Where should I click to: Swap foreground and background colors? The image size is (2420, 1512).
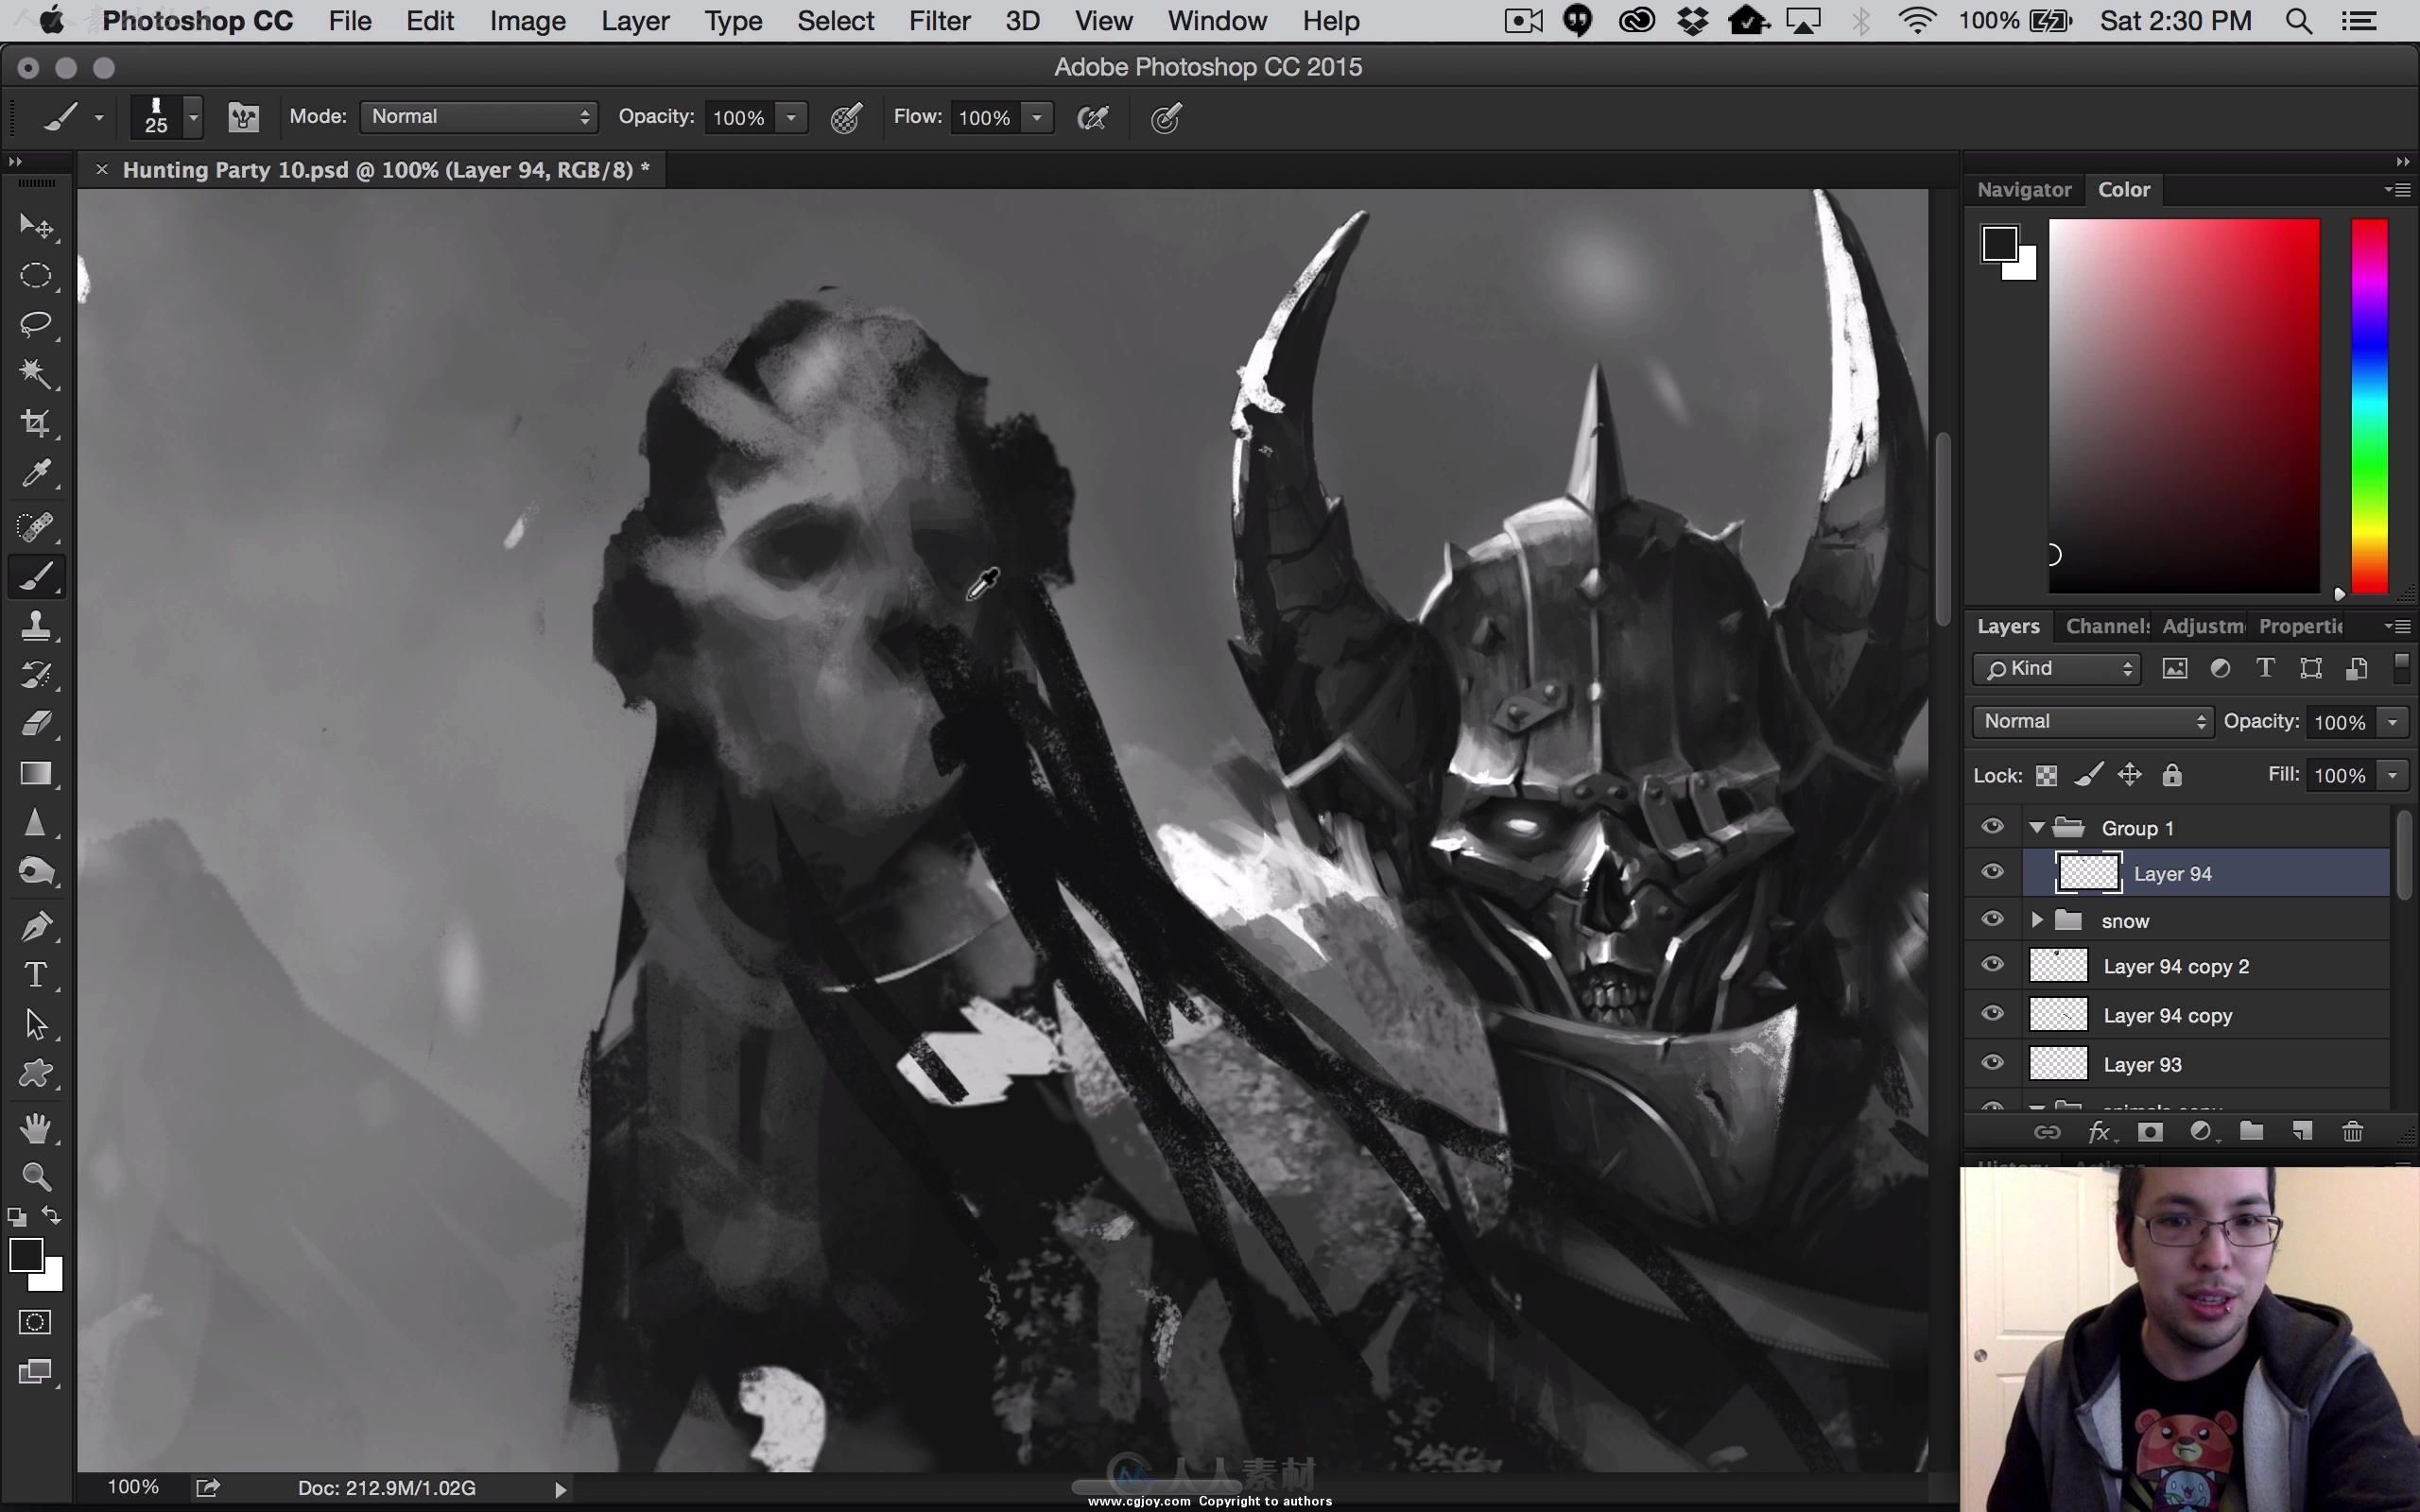tap(51, 1216)
